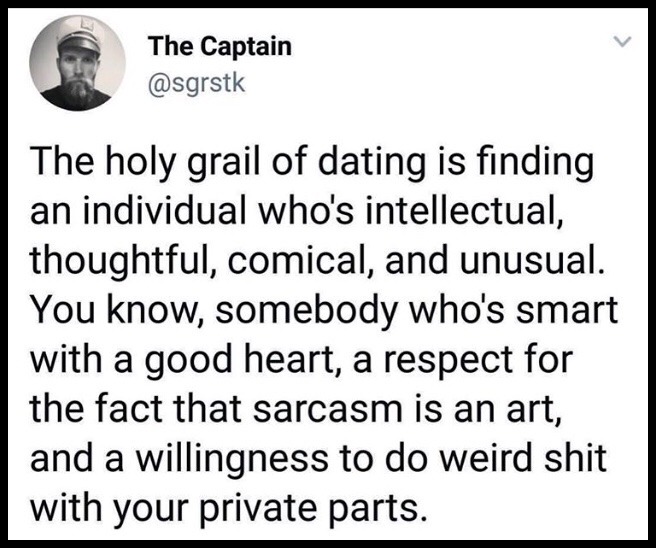Click the word "willingness" in the tweet
656x548 pixels.
[x=231, y=458]
